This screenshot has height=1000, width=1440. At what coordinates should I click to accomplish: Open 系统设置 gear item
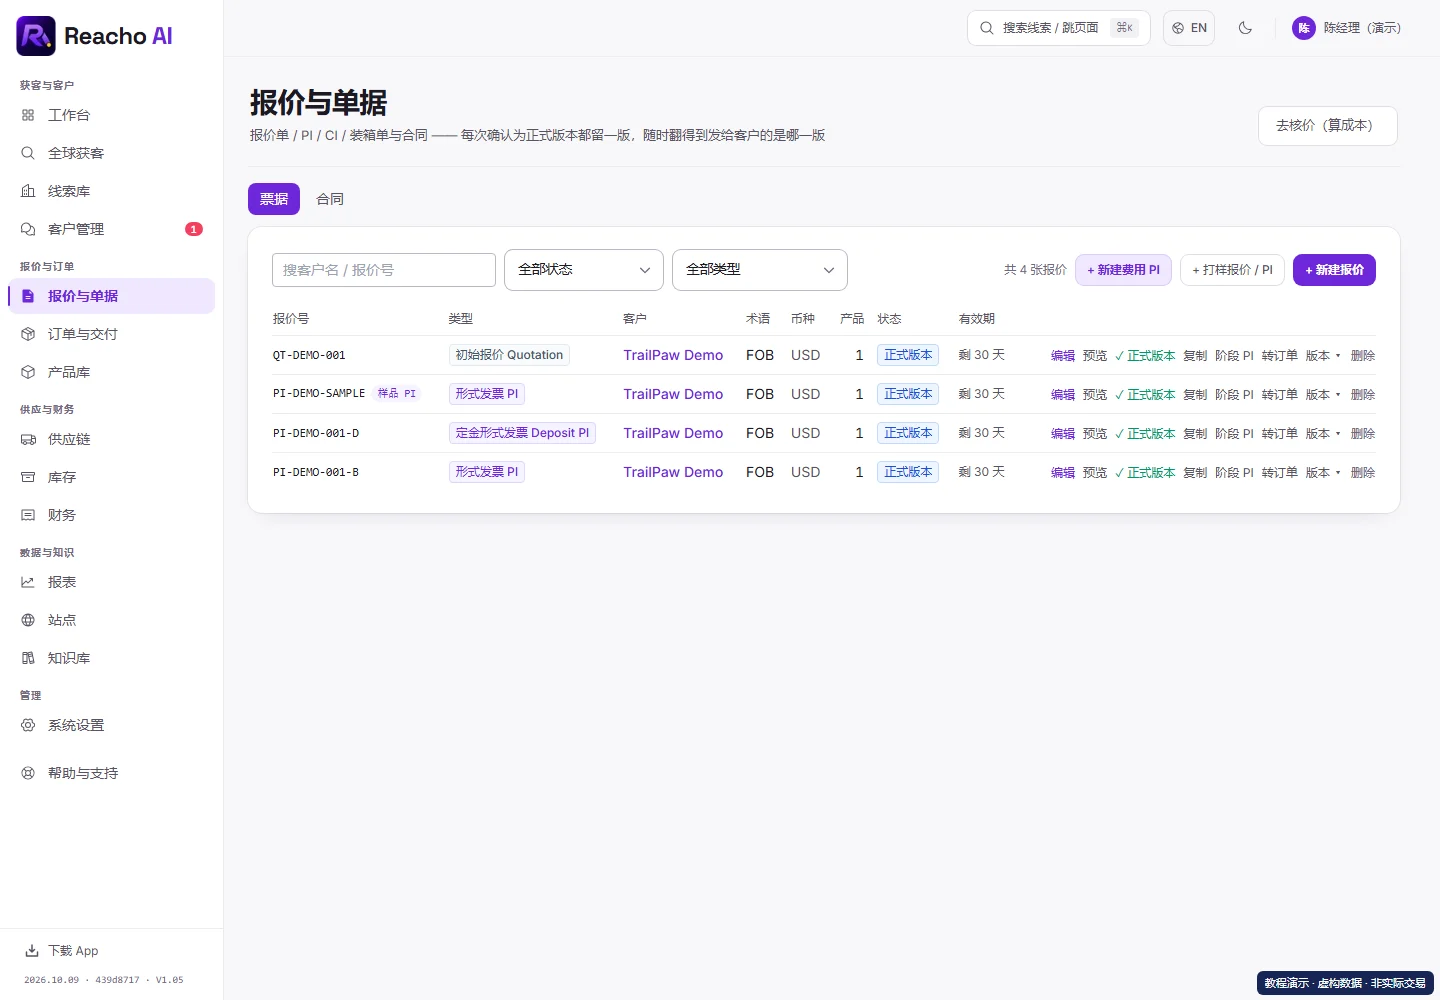(111, 725)
